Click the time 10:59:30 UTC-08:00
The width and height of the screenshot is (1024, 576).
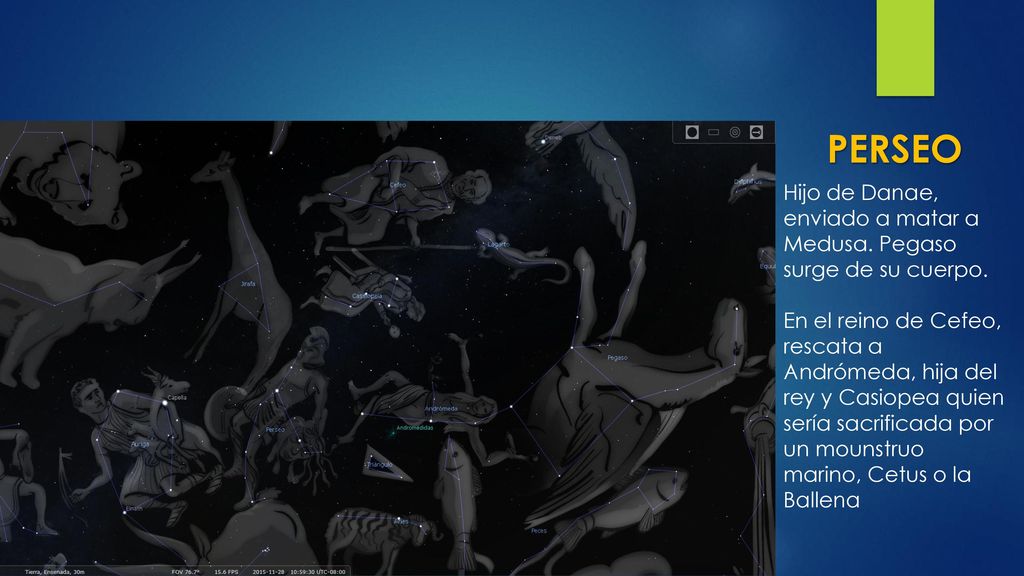tap(318, 572)
